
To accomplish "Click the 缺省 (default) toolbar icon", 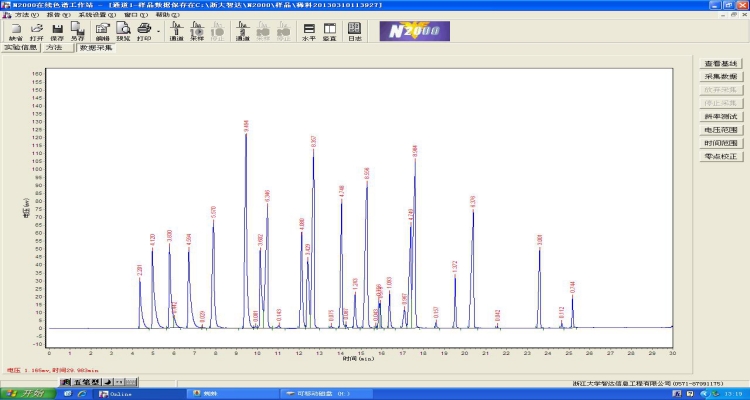I will tap(16, 31).
